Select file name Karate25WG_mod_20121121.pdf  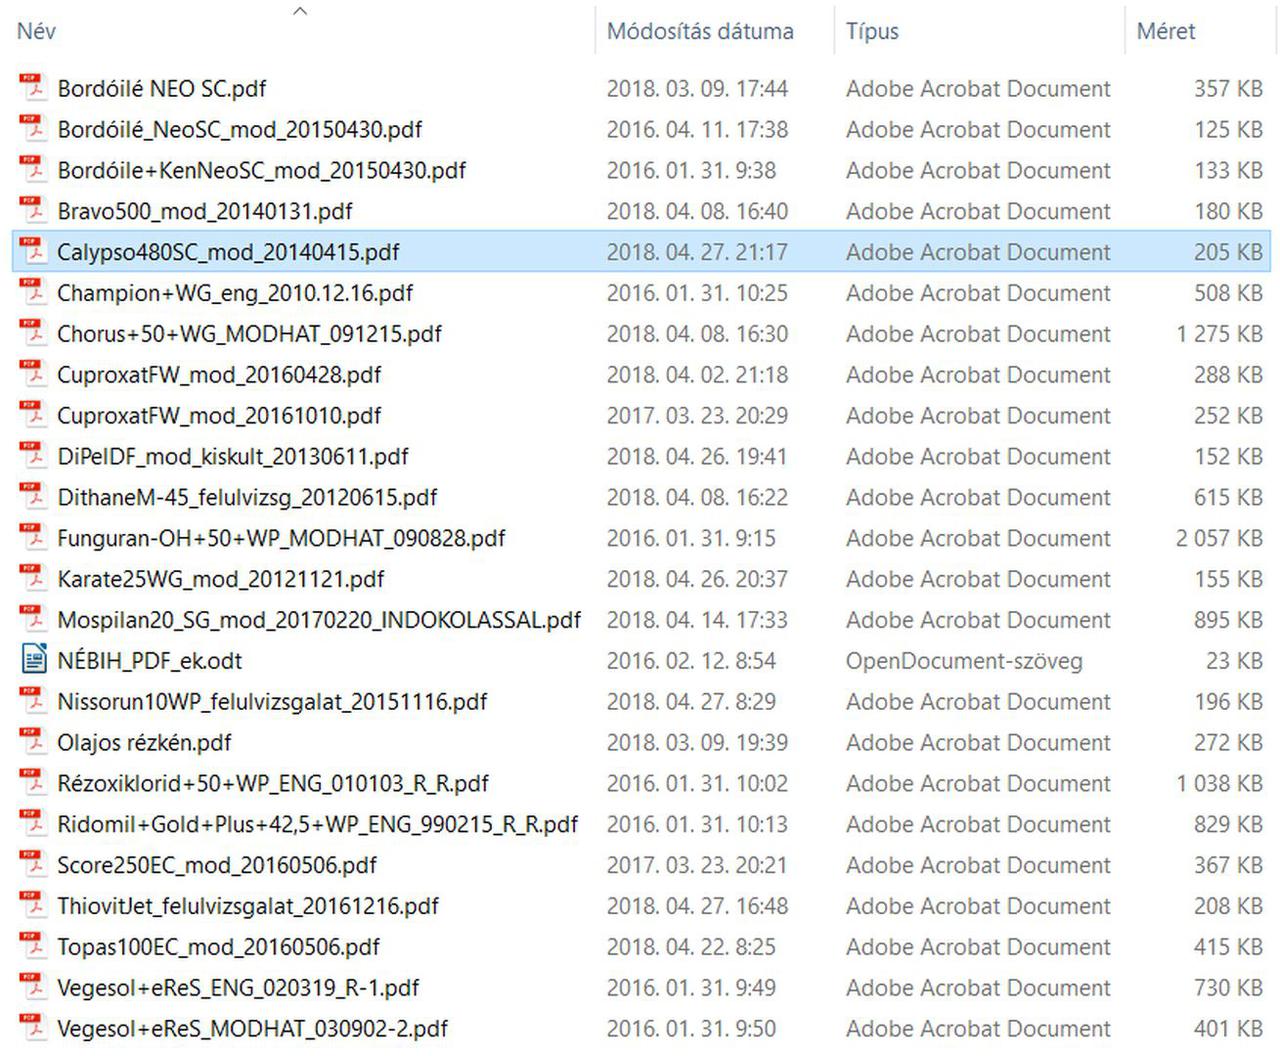pyautogui.click(x=221, y=580)
